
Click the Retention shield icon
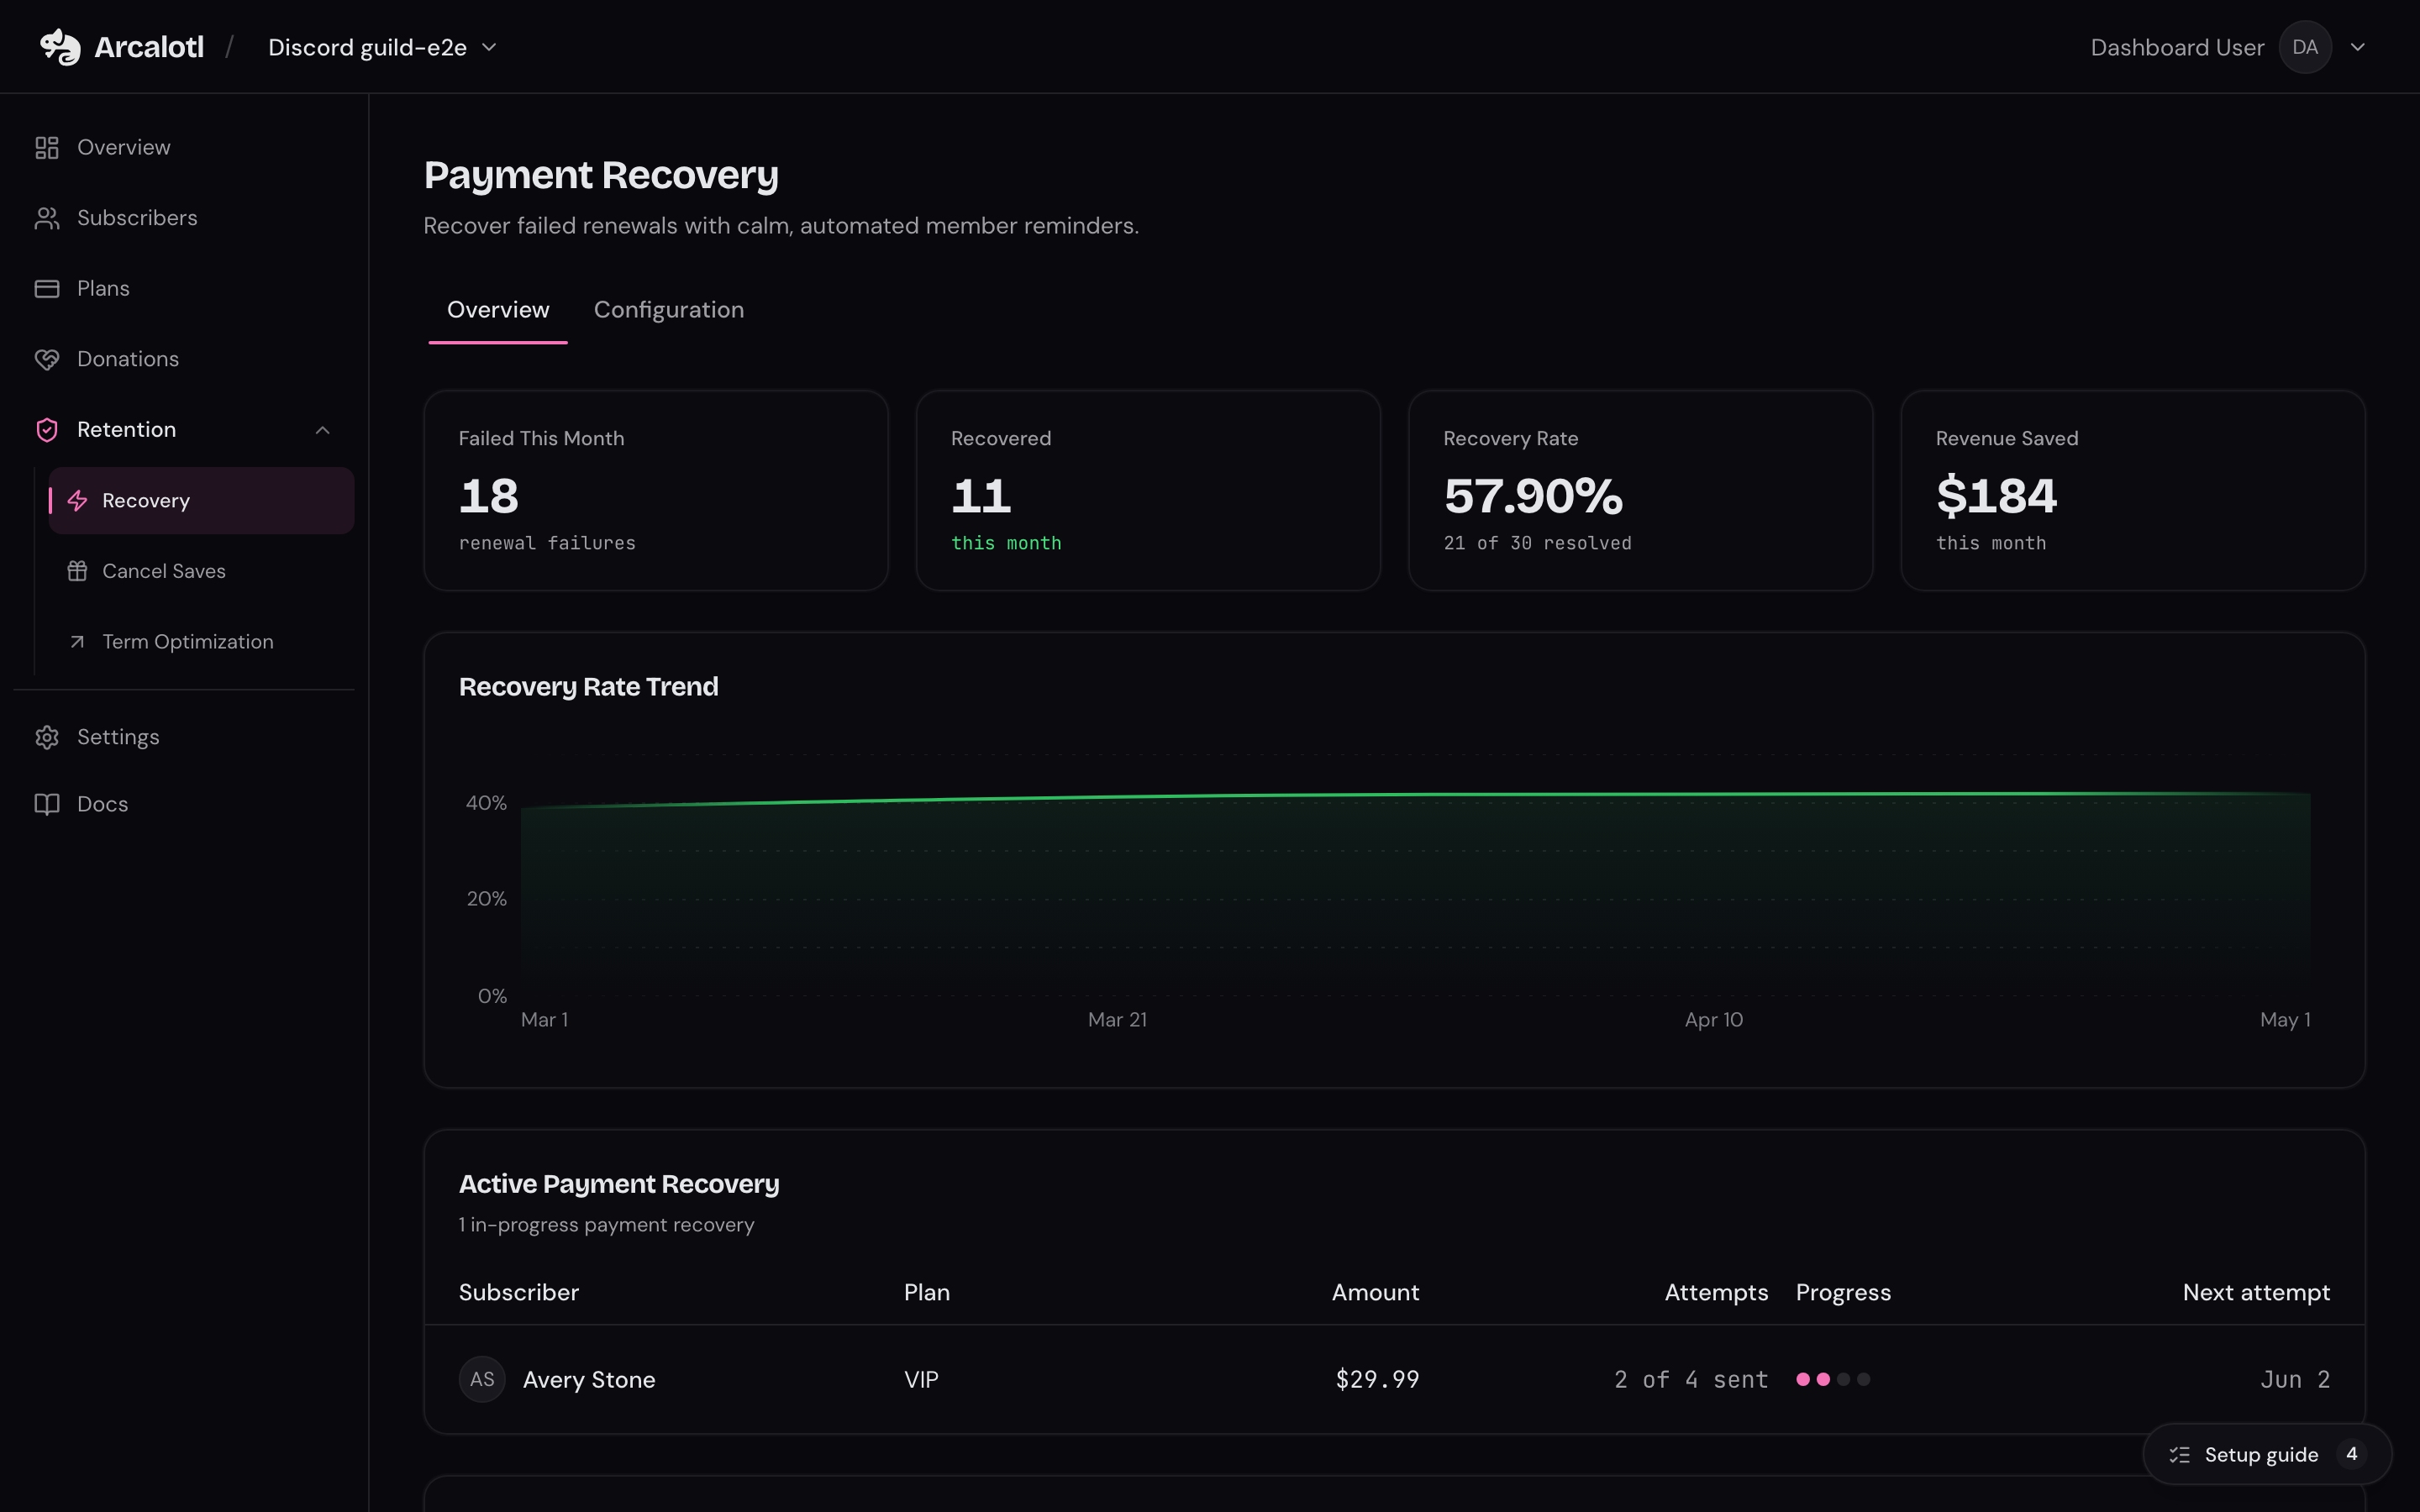(47, 430)
